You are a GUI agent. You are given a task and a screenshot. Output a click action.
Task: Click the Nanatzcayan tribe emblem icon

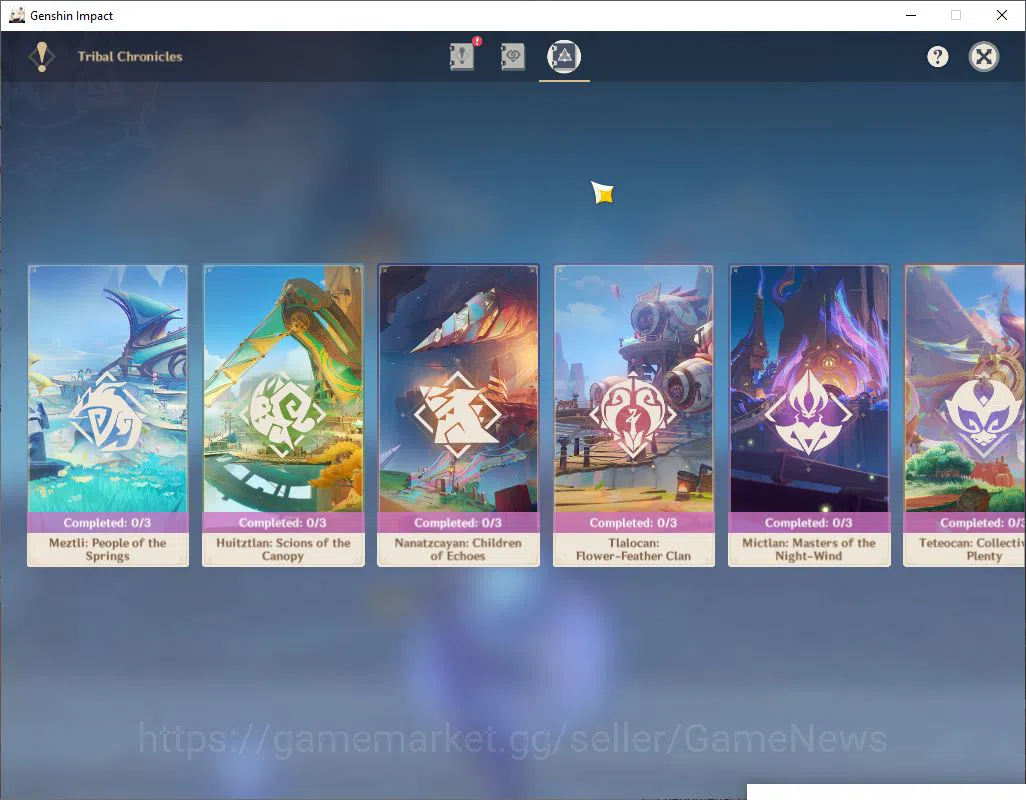458,415
